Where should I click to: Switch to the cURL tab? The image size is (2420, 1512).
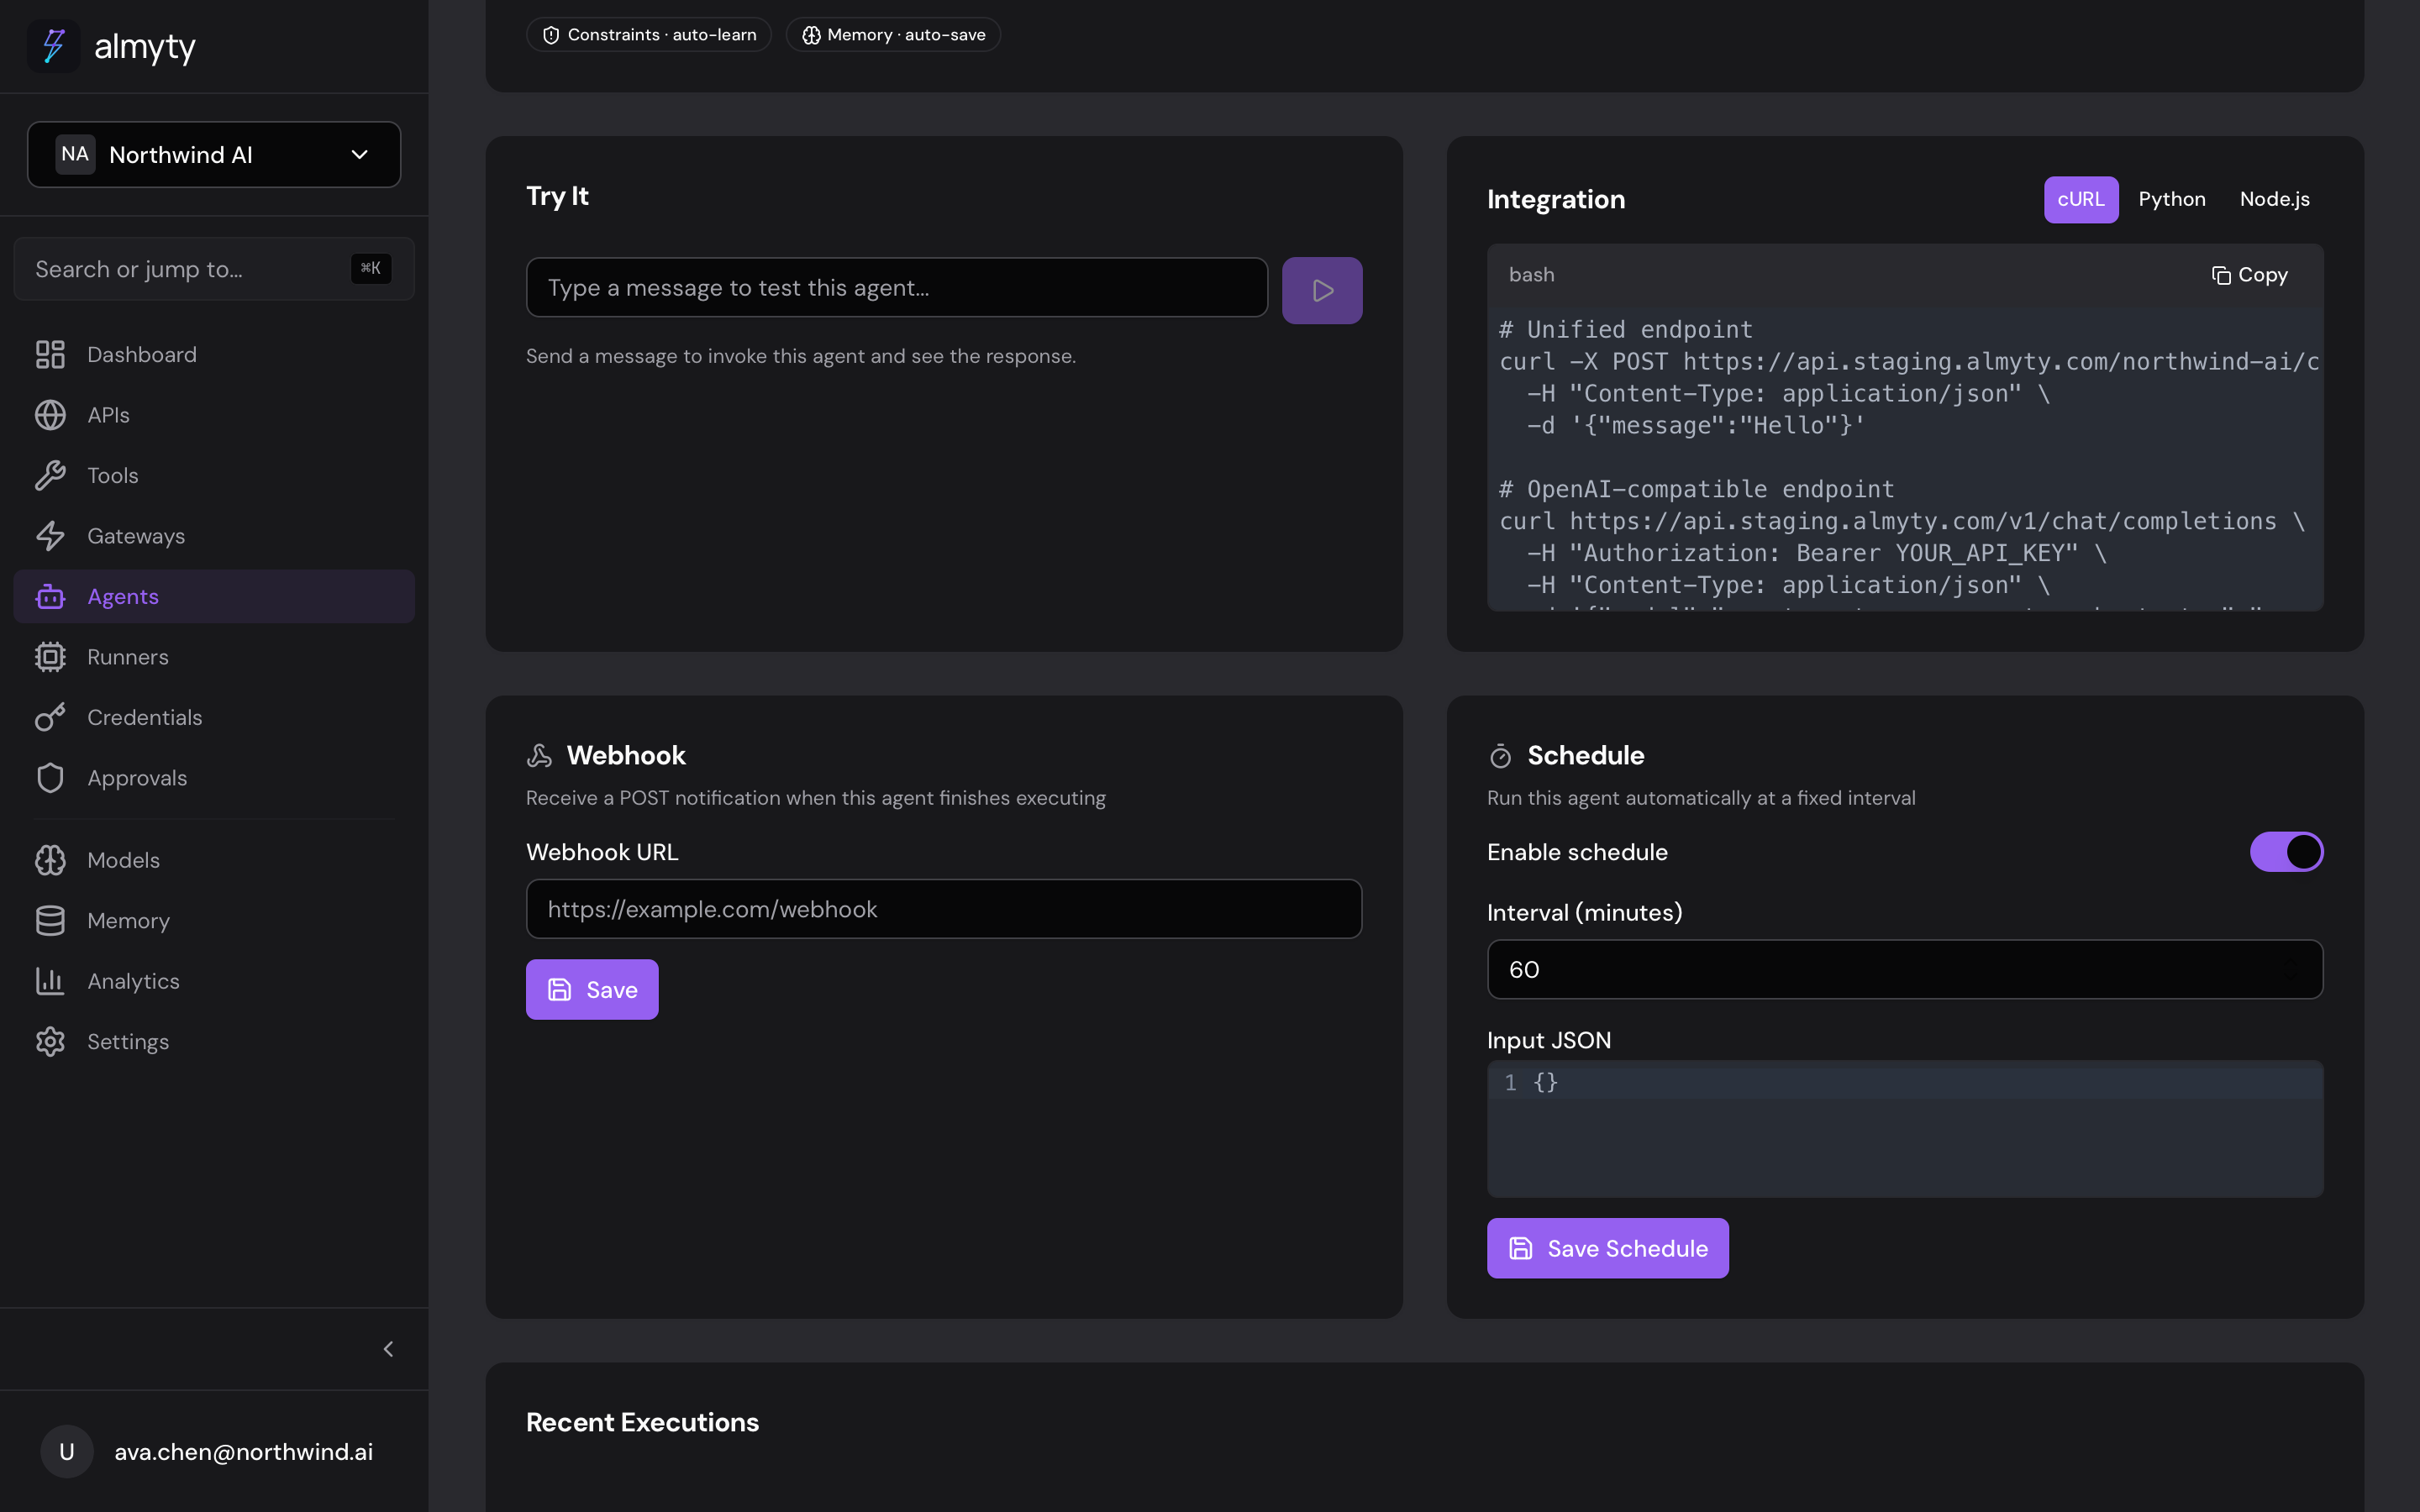point(2080,199)
